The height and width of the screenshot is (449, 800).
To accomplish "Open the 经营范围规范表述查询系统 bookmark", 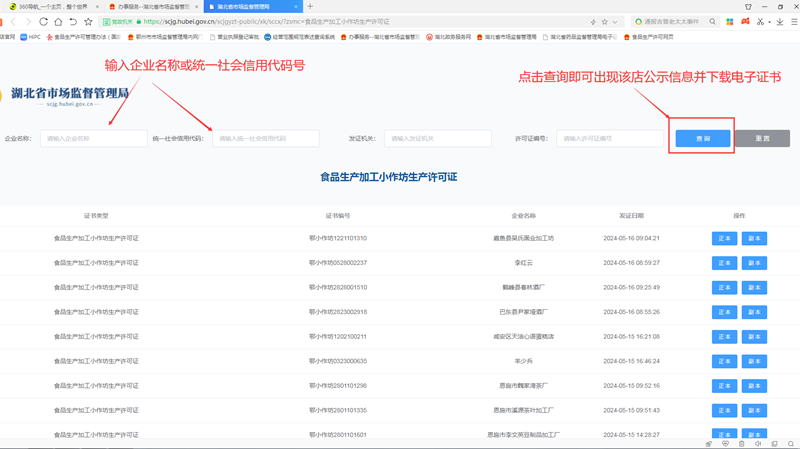I will [299, 37].
